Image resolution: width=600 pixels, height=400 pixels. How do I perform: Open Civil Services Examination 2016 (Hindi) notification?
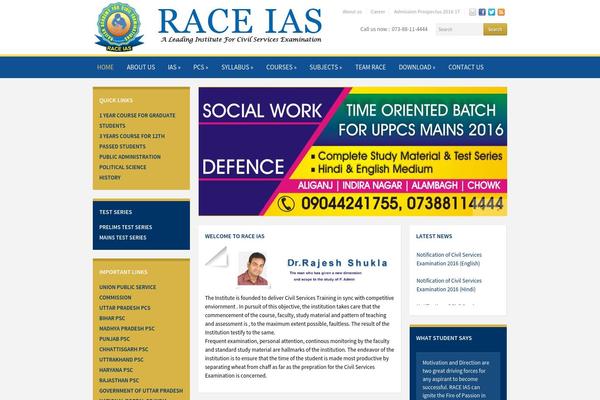click(x=449, y=285)
